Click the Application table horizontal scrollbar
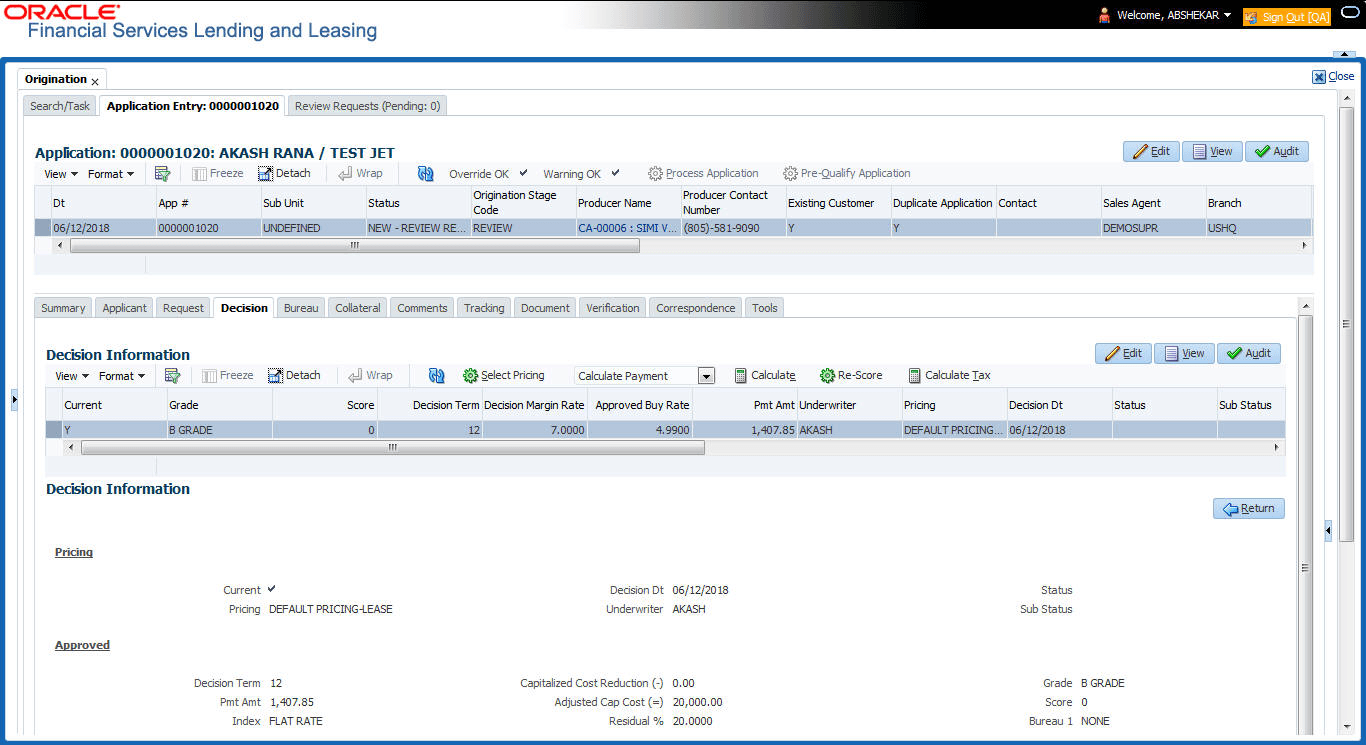This screenshot has width=1366, height=745. pyautogui.click(x=354, y=245)
